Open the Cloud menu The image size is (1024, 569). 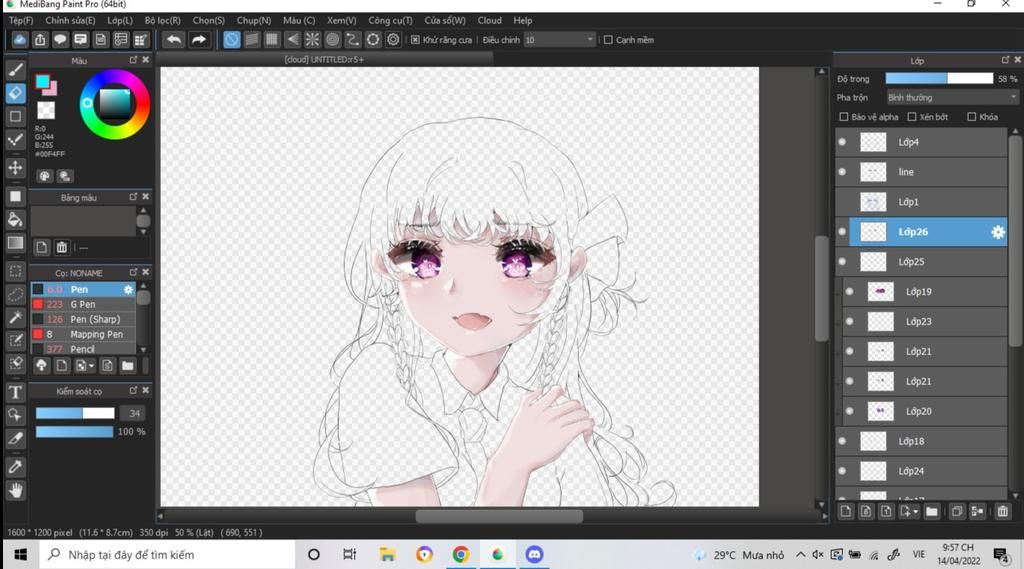(489, 20)
